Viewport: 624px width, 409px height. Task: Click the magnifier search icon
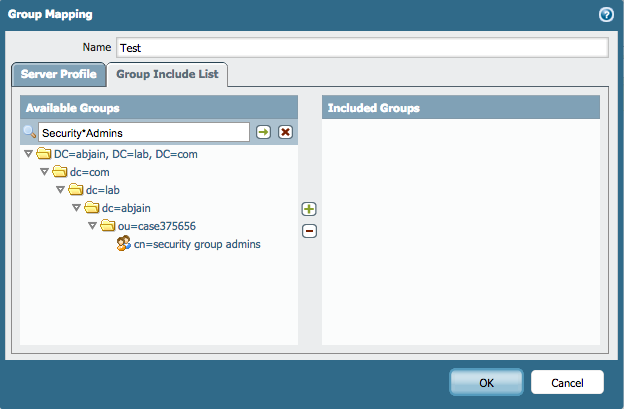point(29,132)
